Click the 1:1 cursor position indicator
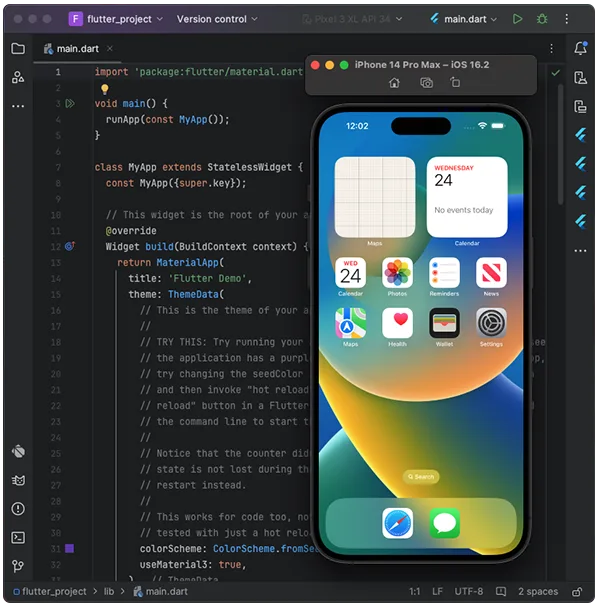This screenshot has width=600, height=607. coord(414,592)
